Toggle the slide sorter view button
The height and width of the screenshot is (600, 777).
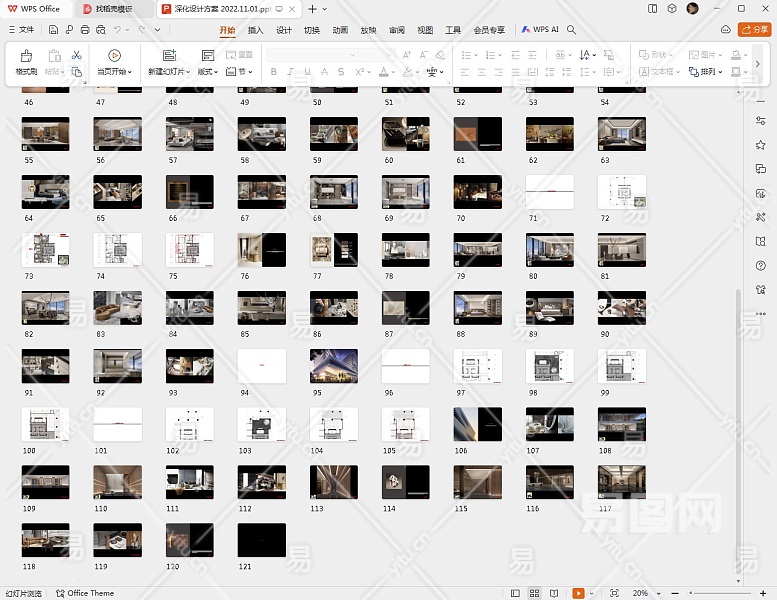click(535, 593)
